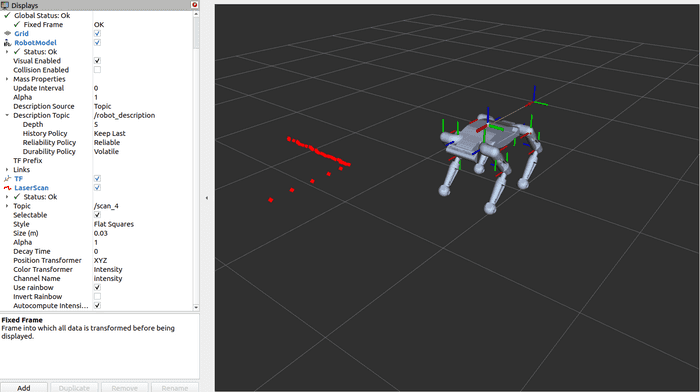Click the RobotModel display icon

point(7,42)
